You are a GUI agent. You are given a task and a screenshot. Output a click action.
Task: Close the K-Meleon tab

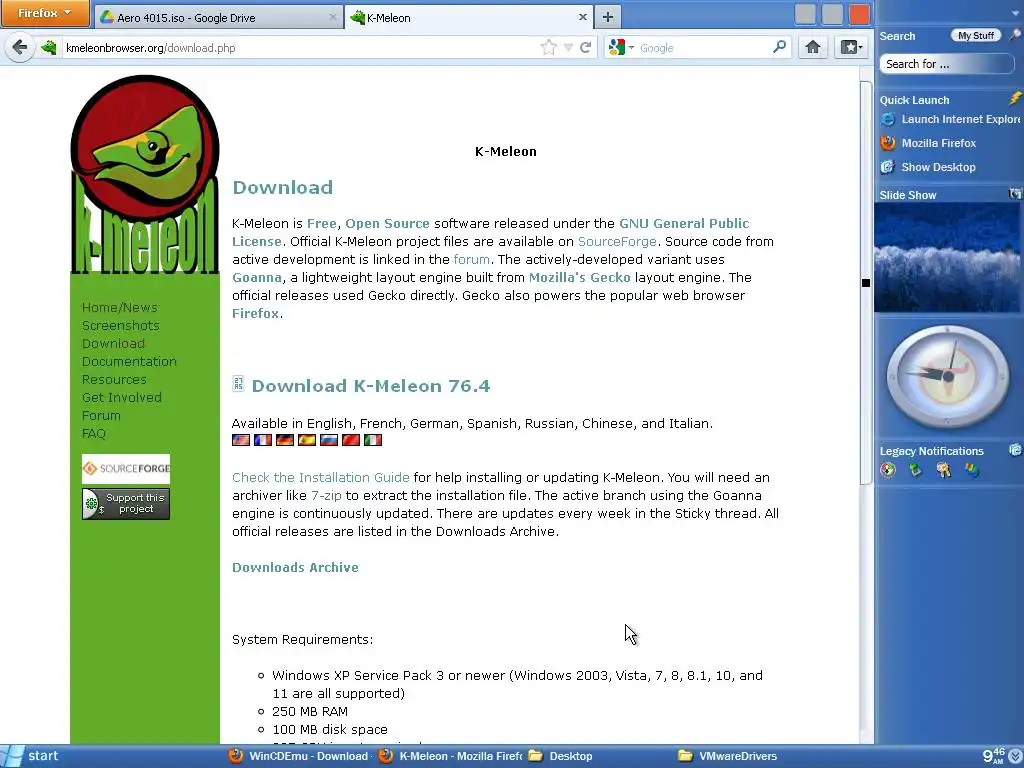583,18
